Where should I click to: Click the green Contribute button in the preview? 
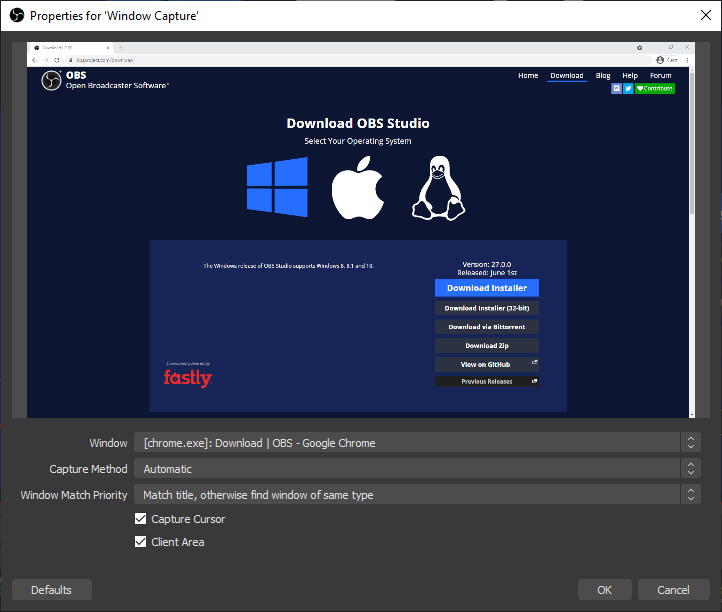655,88
